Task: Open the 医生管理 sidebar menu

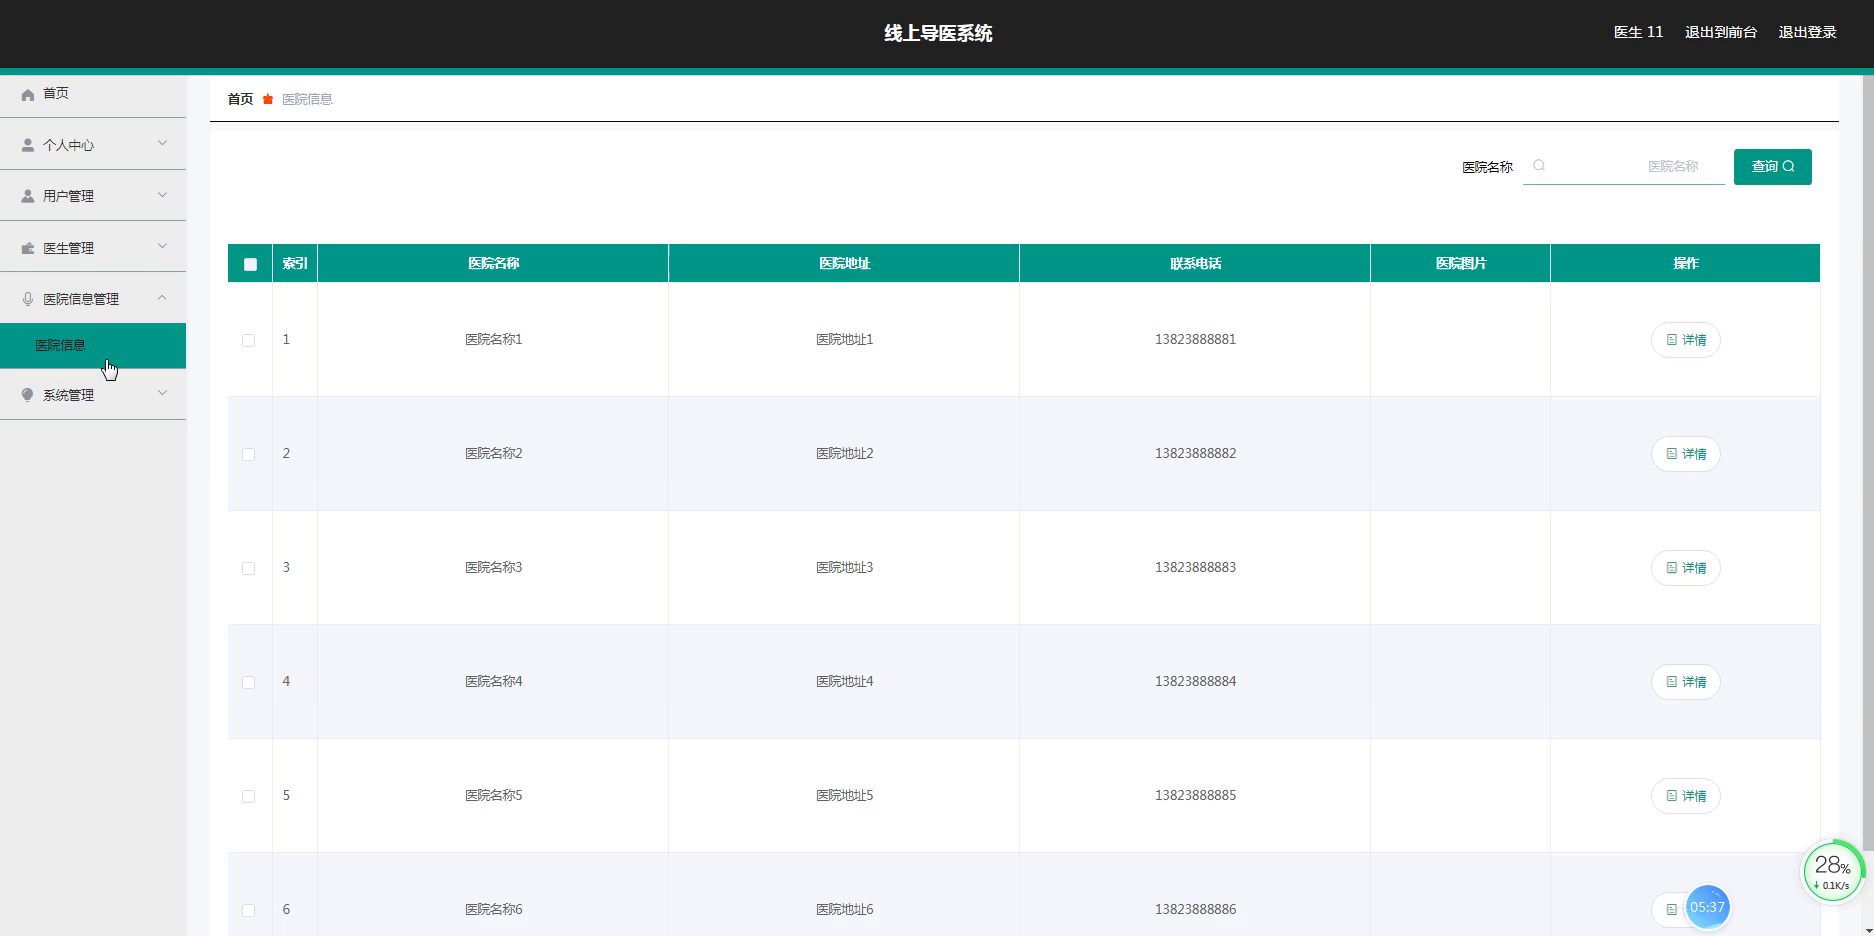Action: point(93,248)
